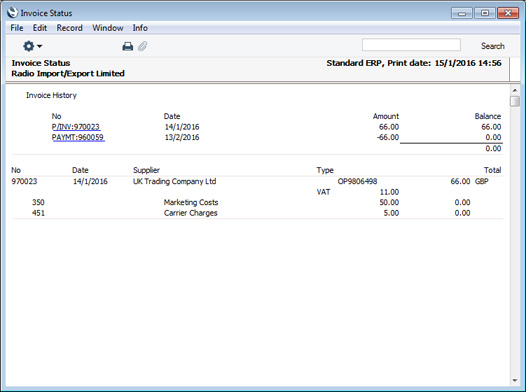This screenshot has width=526, height=392.
Task: Click reference OP9806498
Action: 357,181
